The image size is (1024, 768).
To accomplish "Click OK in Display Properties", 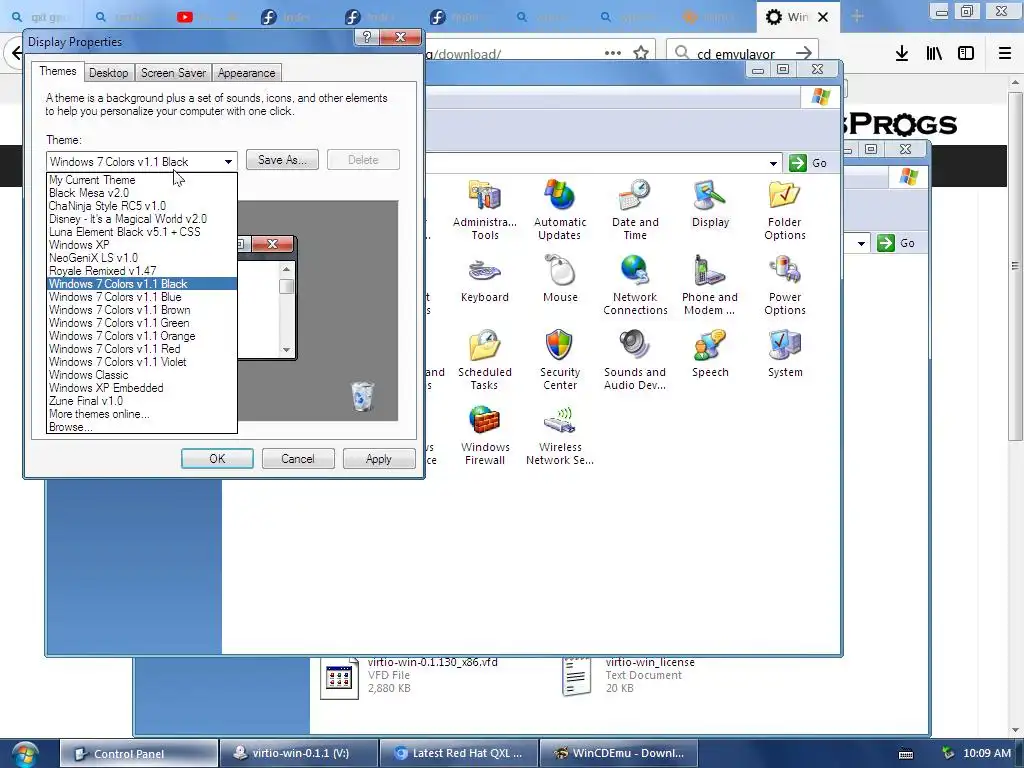I will click(x=217, y=458).
